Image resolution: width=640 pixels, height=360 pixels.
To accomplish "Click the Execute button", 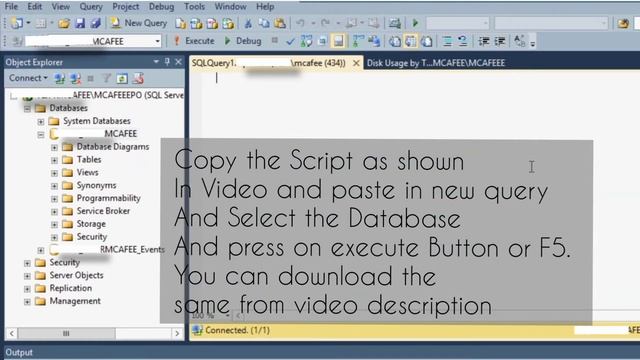I will (x=194, y=41).
